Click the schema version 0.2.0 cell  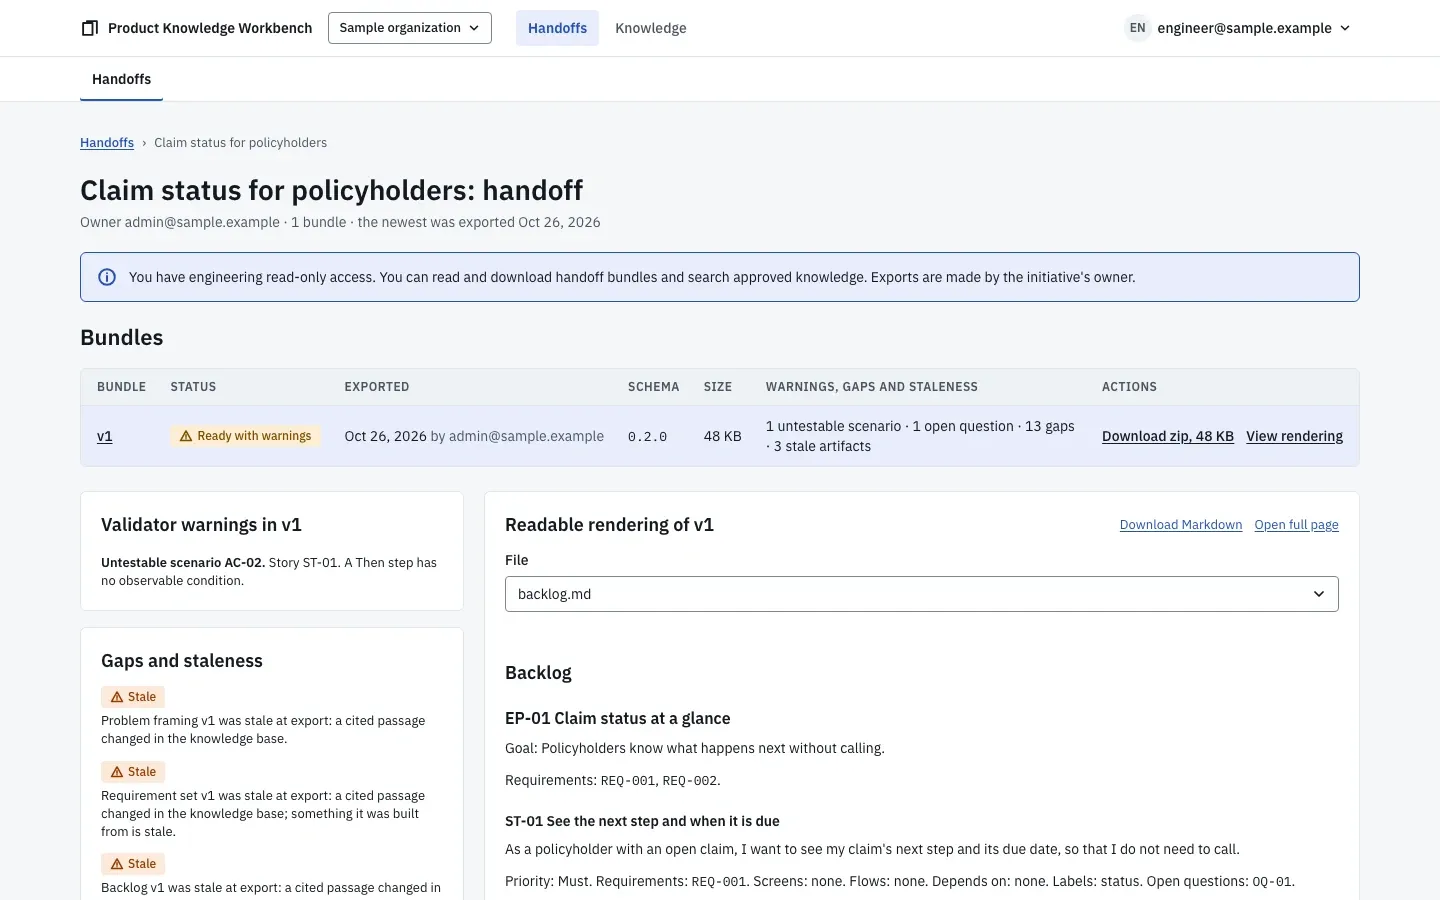click(x=647, y=437)
